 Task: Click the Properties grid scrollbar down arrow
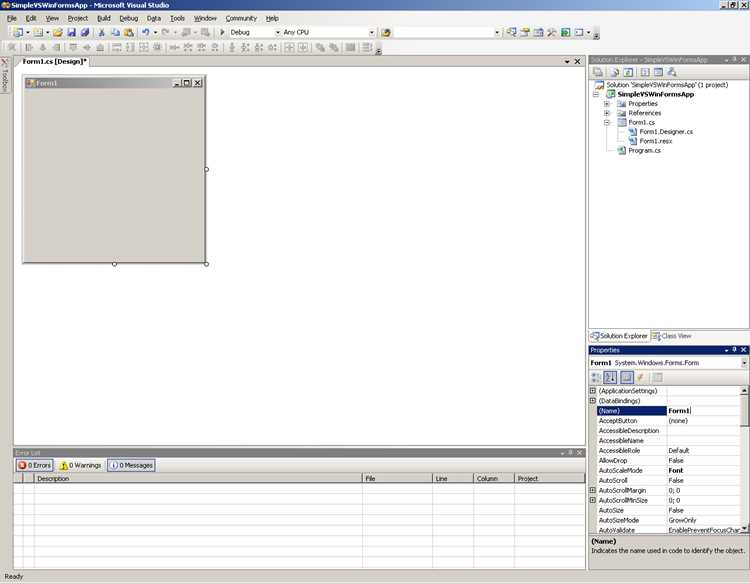[744, 529]
